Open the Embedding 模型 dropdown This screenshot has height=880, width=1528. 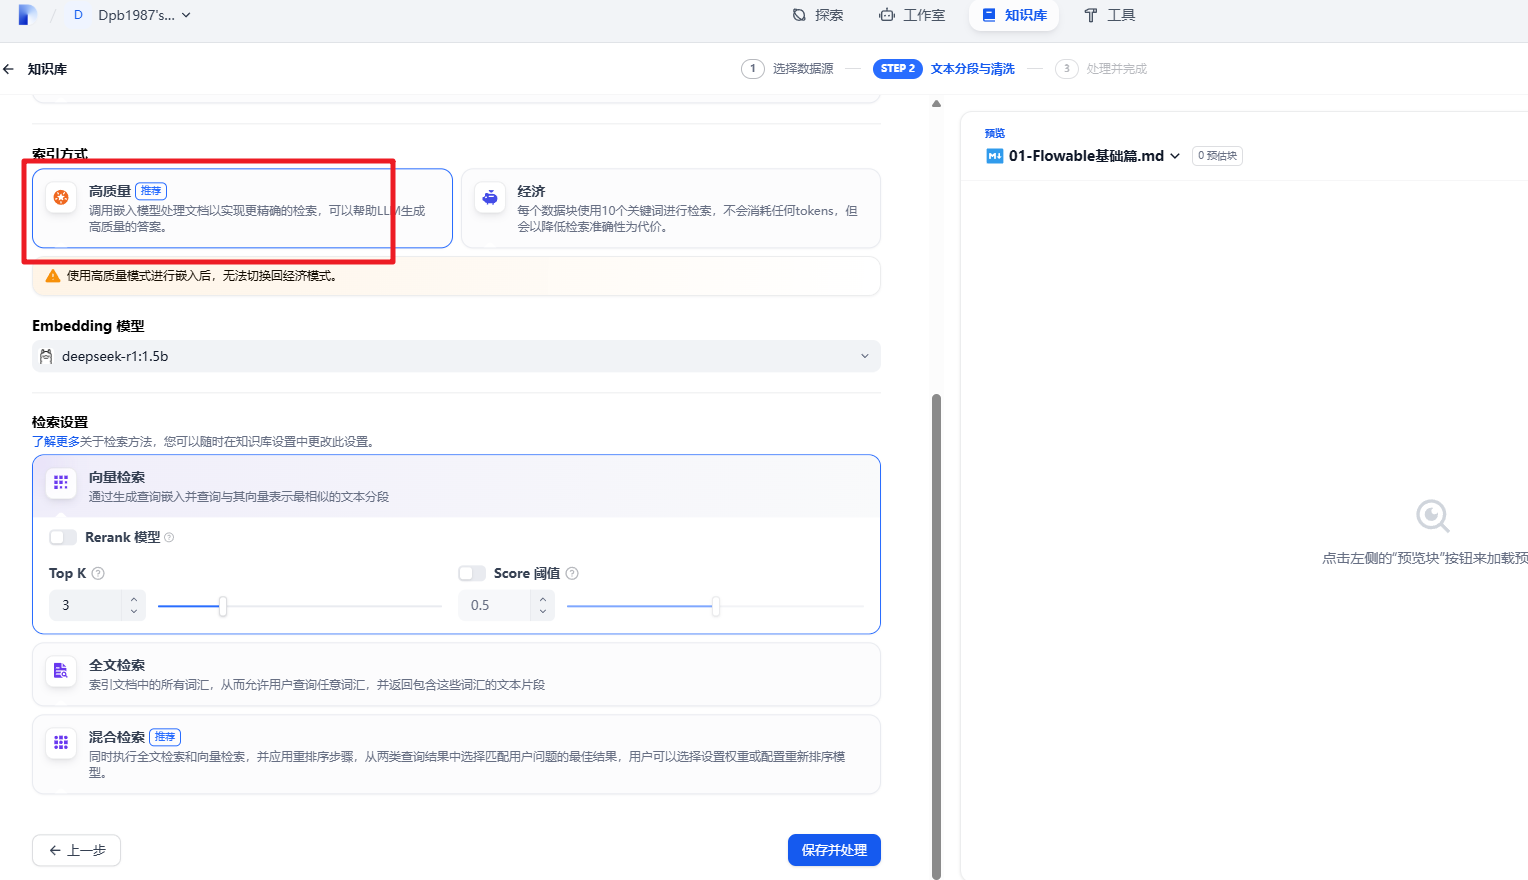(456, 356)
